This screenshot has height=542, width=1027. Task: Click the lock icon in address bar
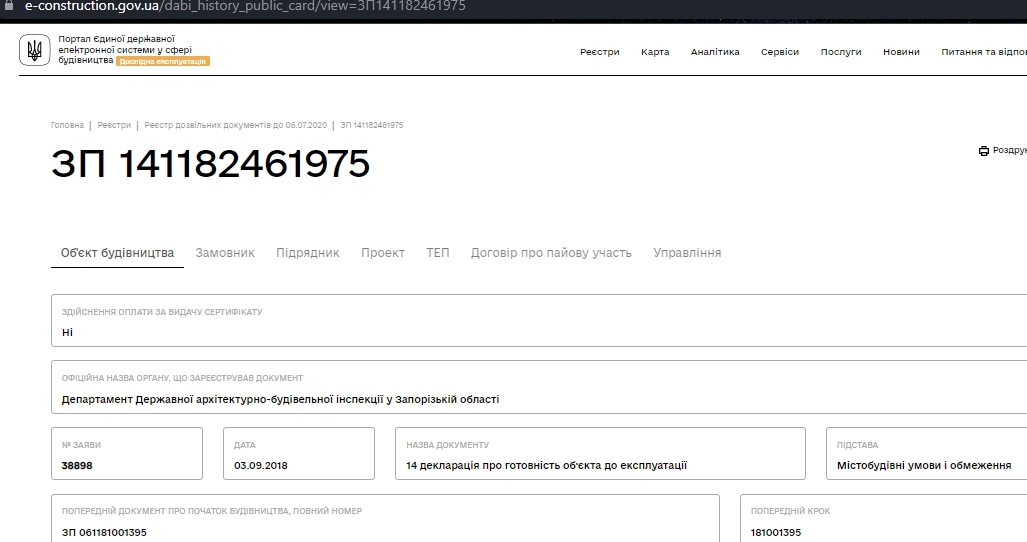point(9,5)
